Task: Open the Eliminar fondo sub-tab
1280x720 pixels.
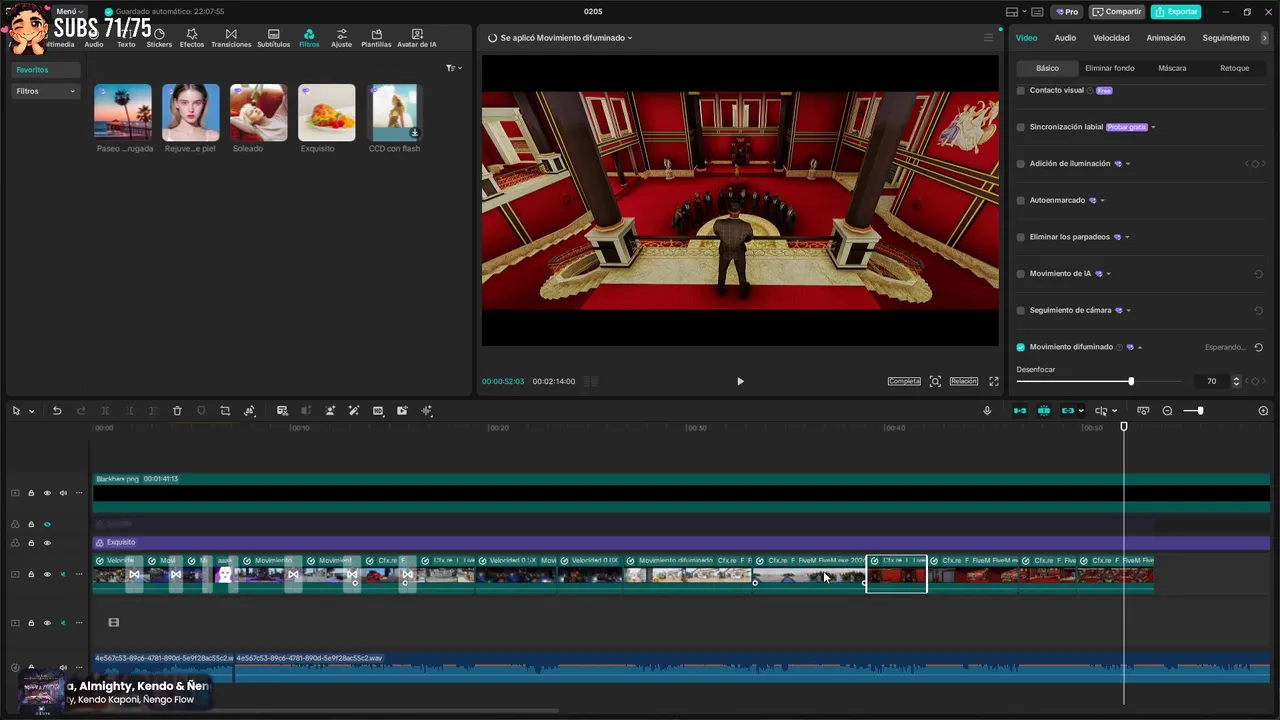Action: click(1110, 68)
